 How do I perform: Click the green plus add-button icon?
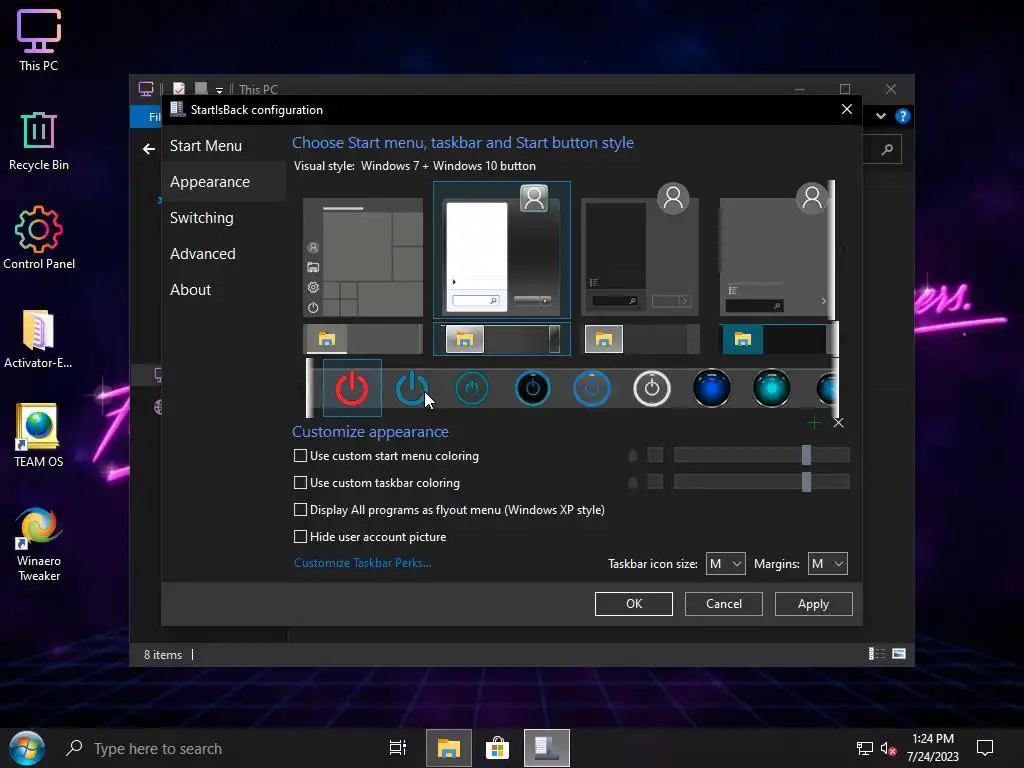point(814,423)
